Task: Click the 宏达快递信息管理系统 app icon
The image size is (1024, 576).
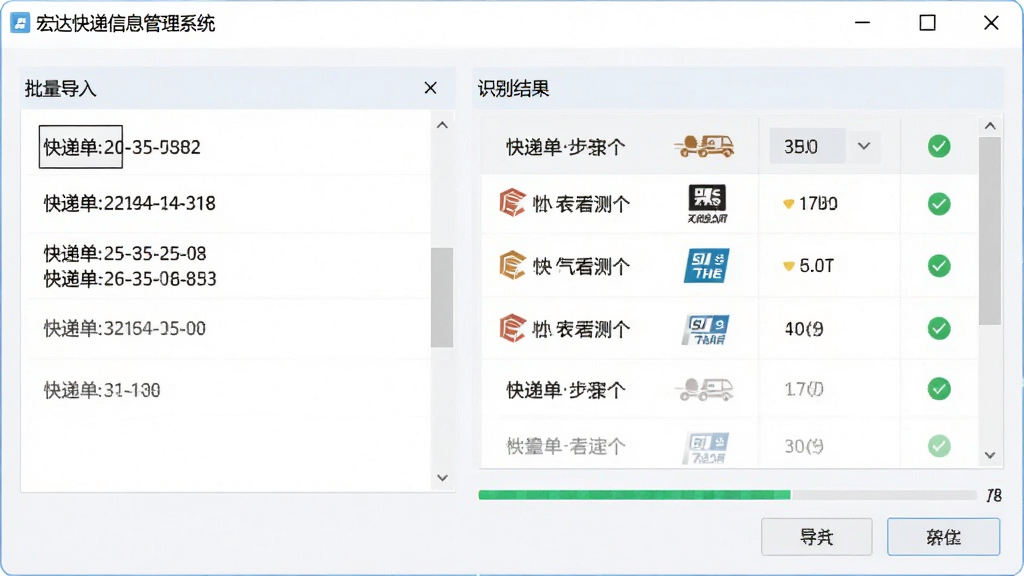Action: pyautogui.click(x=20, y=24)
